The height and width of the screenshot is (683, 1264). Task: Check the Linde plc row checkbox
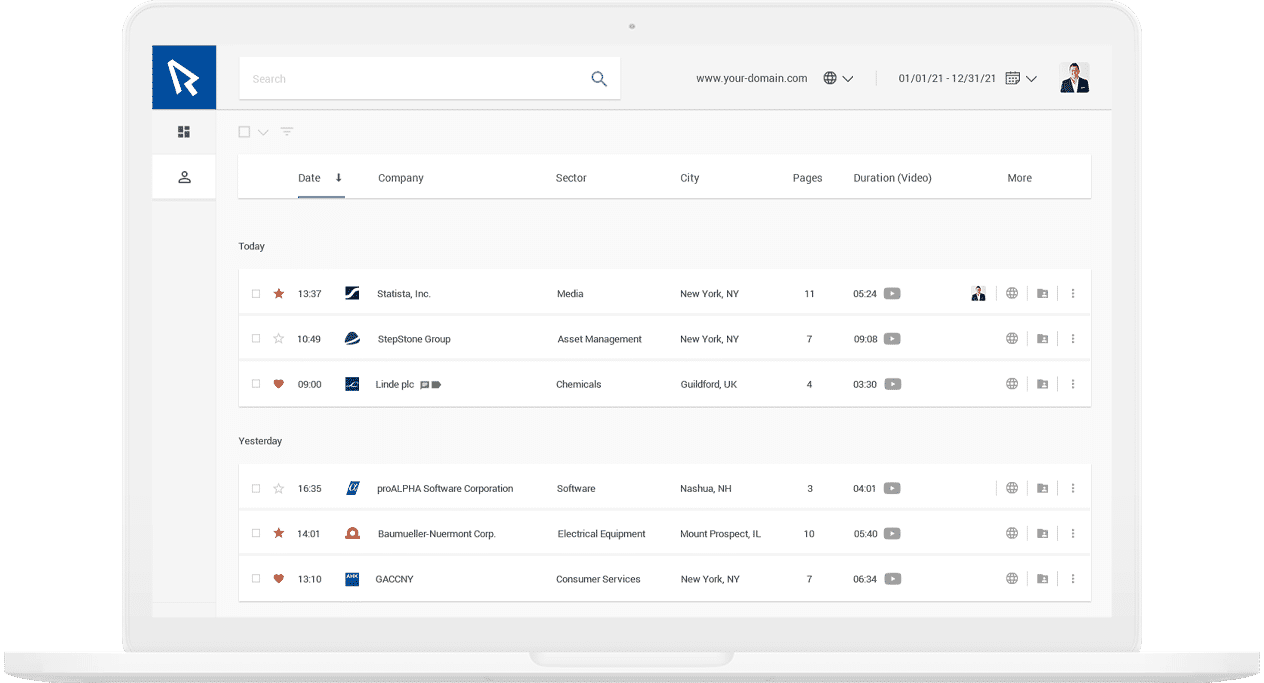[x=256, y=384]
